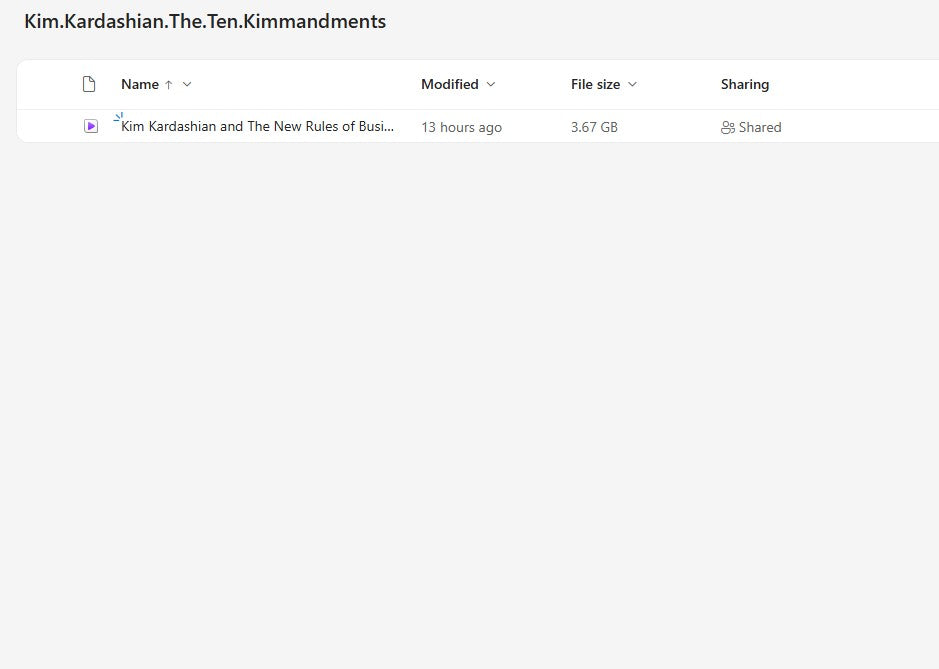Click the sync status arrow beside the file name
Image resolution: width=939 pixels, height=669 pixels.
coord(118,117)
